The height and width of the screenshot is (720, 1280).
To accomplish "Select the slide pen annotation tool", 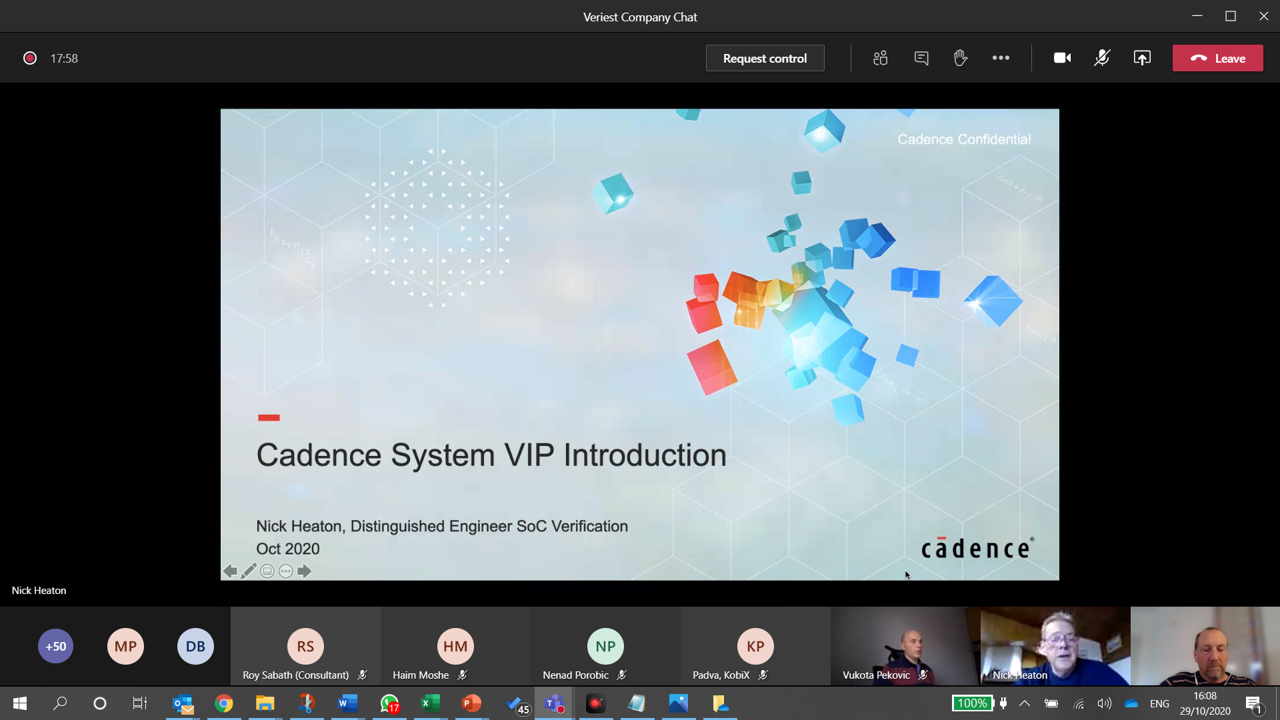I will [249, 571].
